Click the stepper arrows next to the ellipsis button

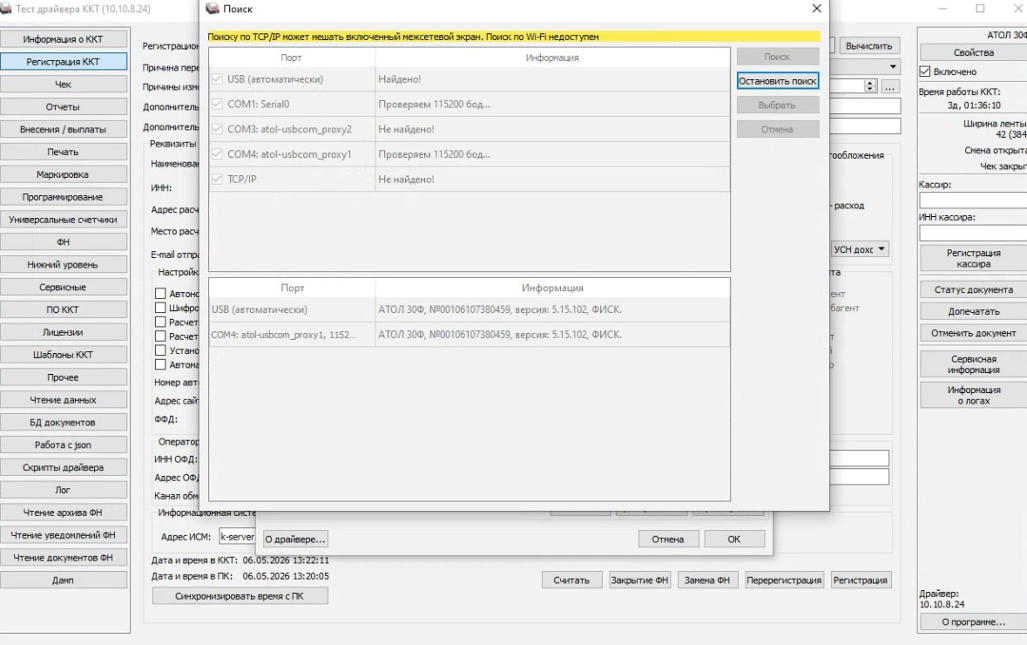tap(870, 86)
